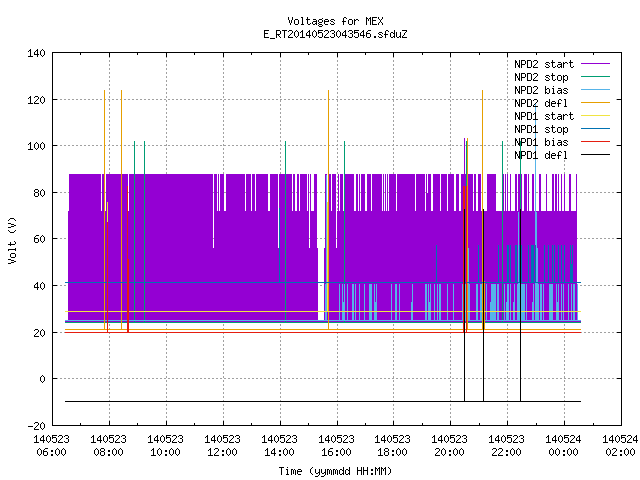This screenshot has height=480, width=640.
Task: Click the x-axis tick '140523 20:00'
Action: [x=449, y=446]
